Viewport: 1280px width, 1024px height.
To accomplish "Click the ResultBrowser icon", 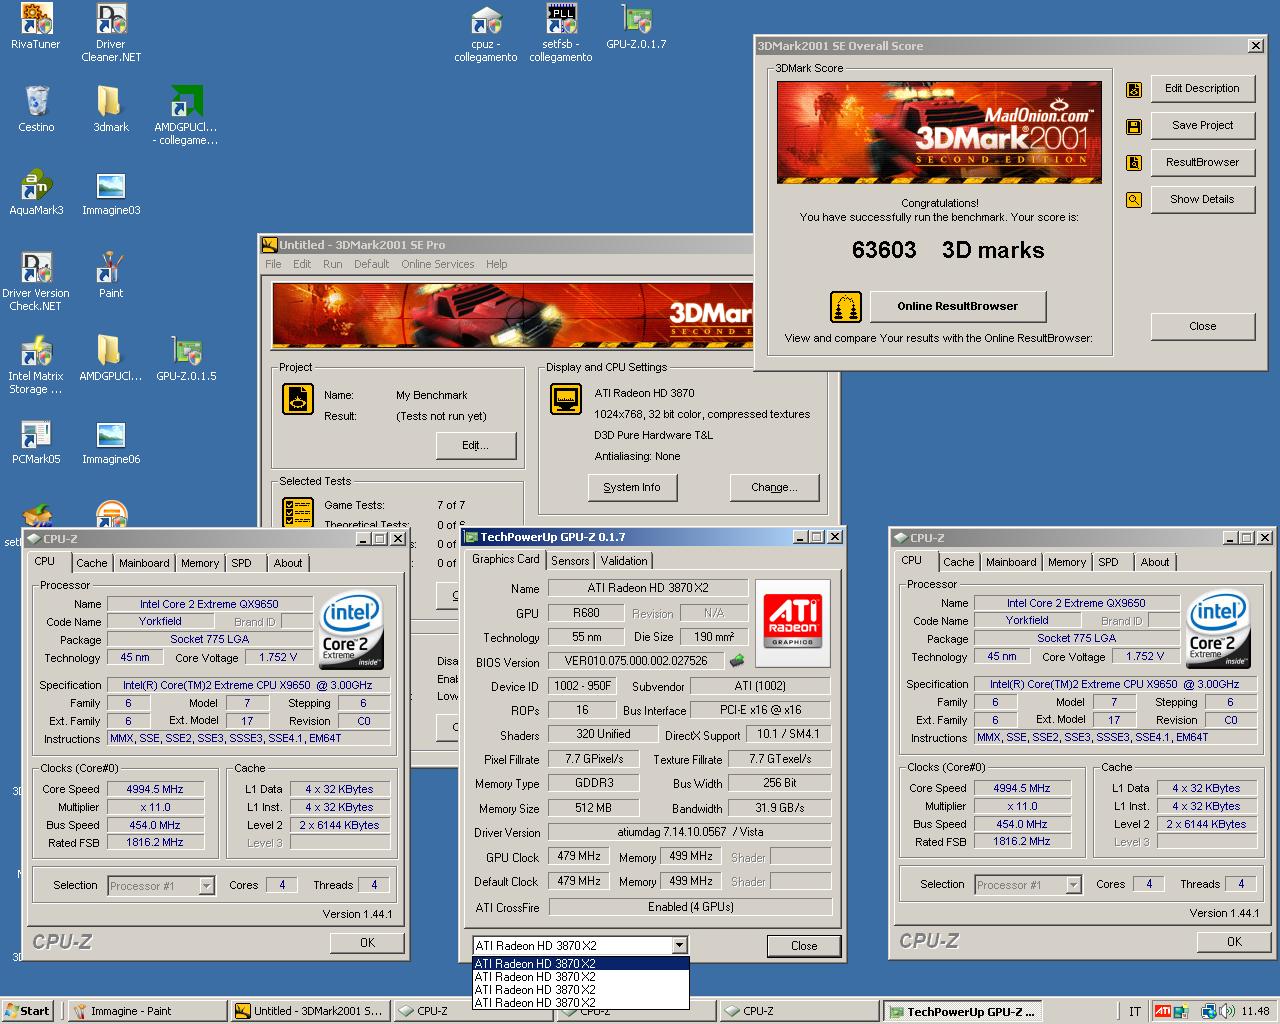I will (1133, 163).
